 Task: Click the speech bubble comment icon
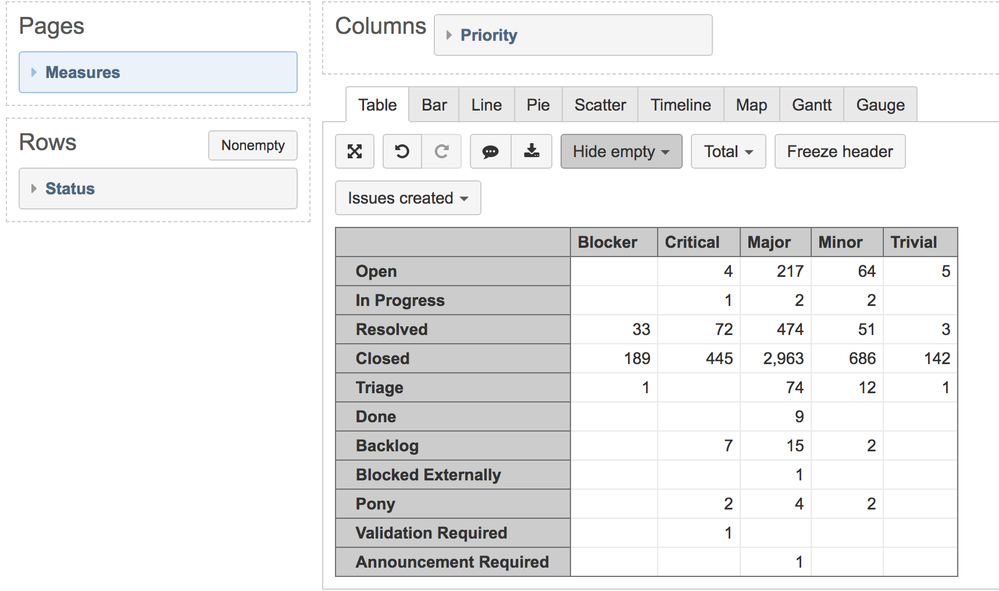point(491,152)
